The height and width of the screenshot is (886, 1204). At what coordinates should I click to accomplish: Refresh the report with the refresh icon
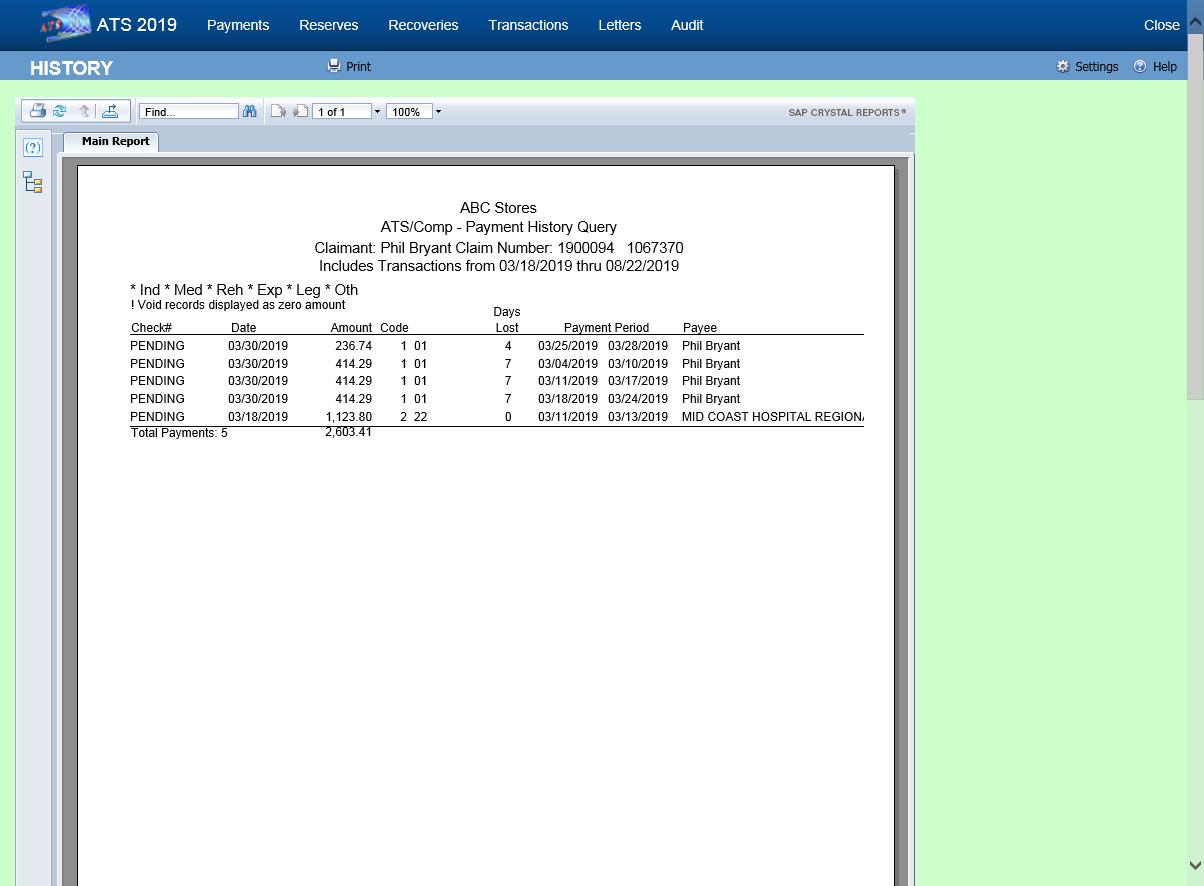[60, 111]
